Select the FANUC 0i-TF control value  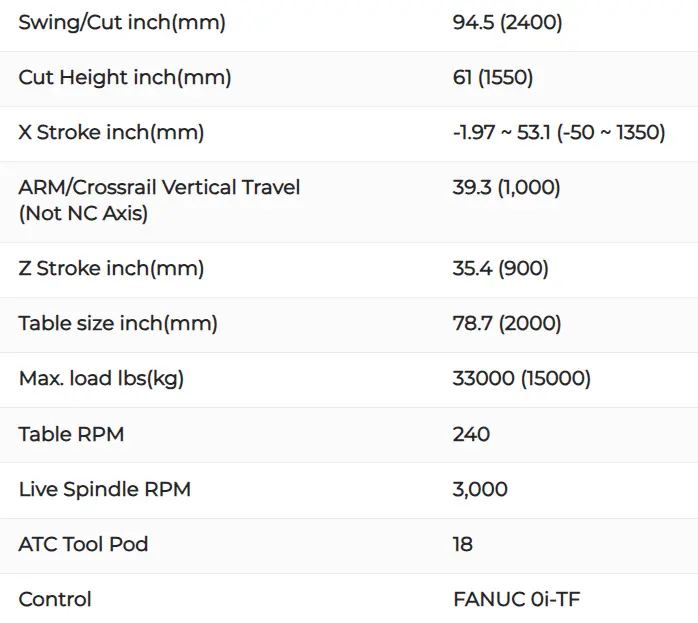coord(517,599)
